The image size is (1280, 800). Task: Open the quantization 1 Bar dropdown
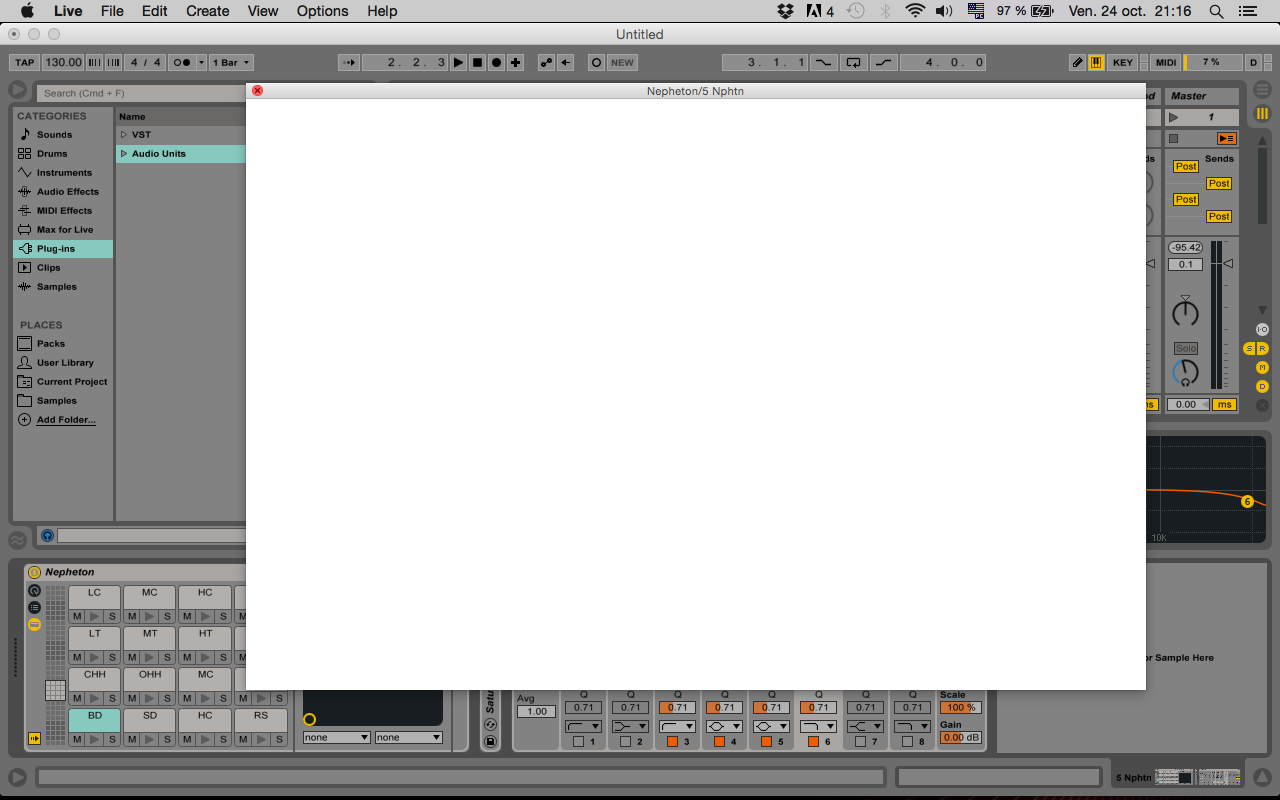click(231, 62)
